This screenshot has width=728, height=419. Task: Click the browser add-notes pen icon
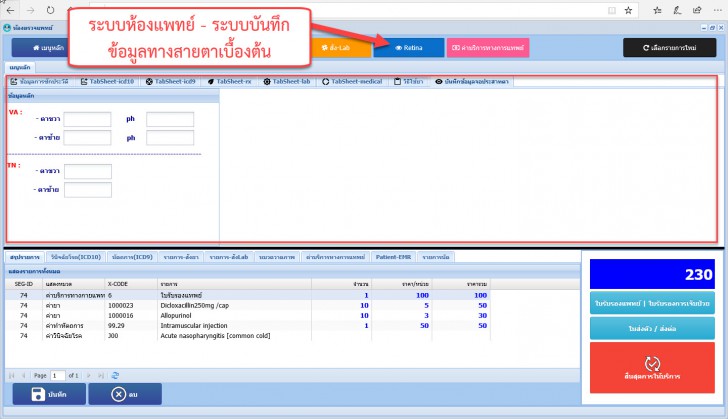[677, 10]
